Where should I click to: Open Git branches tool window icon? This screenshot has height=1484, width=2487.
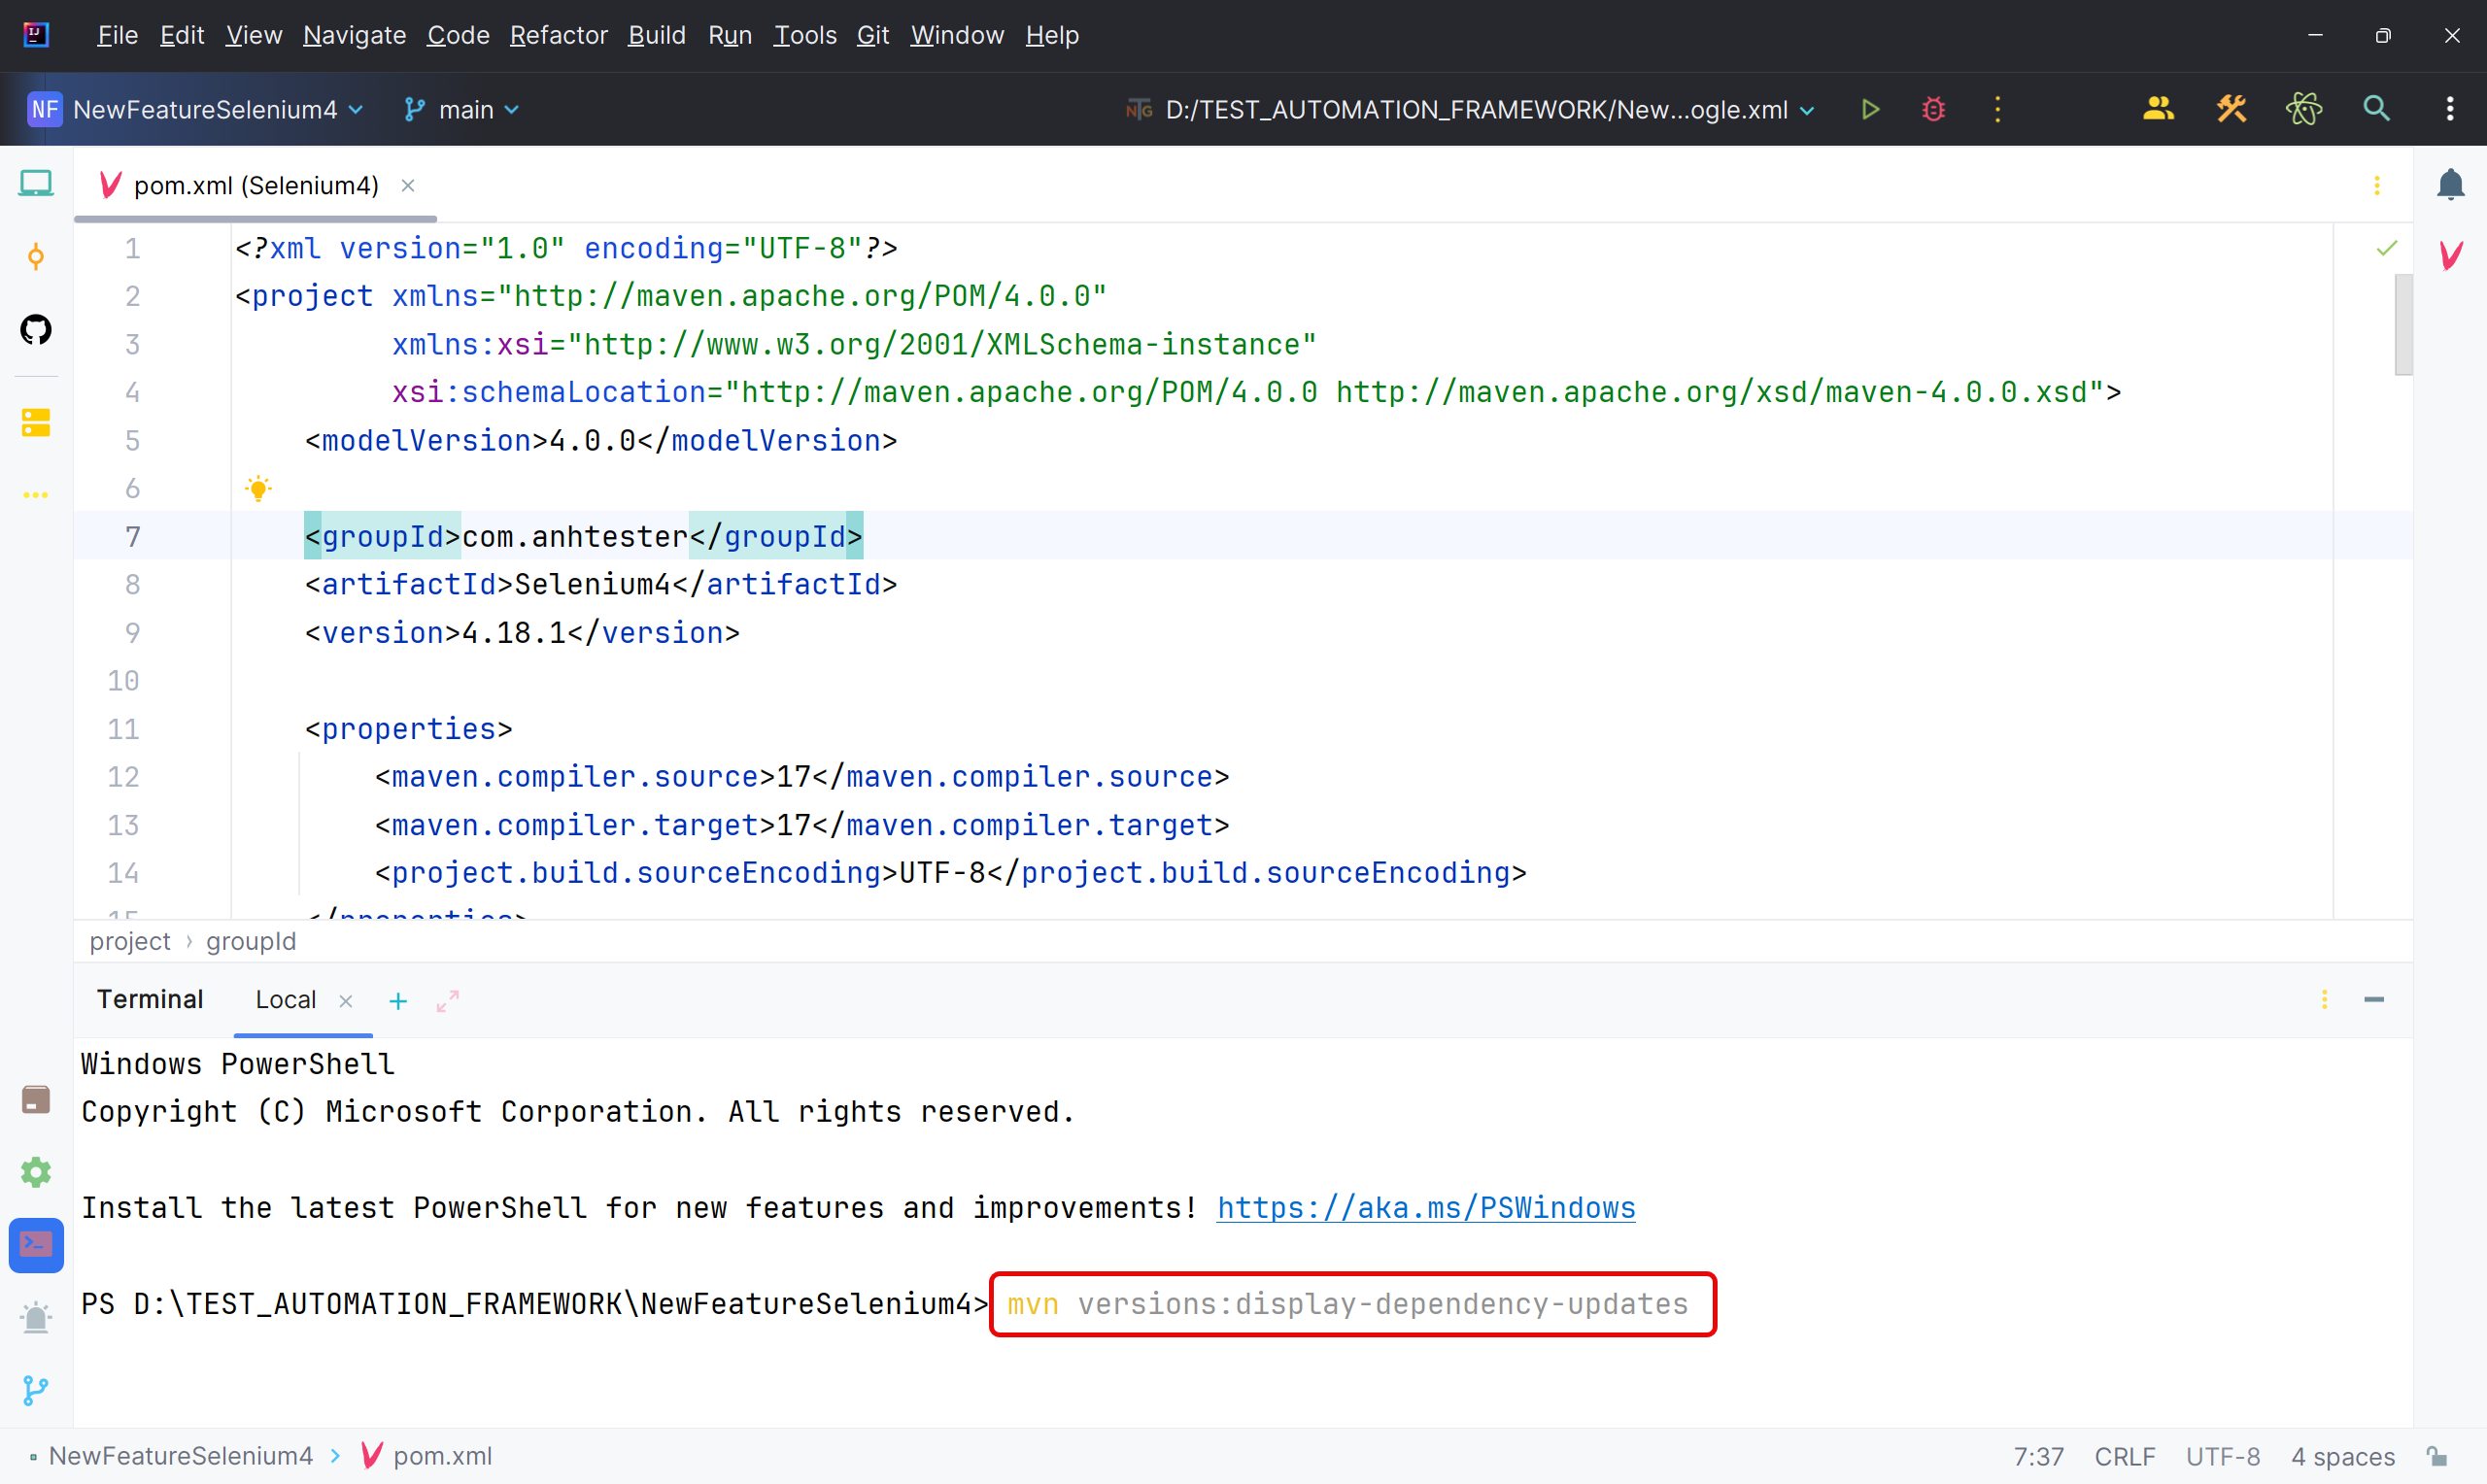[36, 1390]
